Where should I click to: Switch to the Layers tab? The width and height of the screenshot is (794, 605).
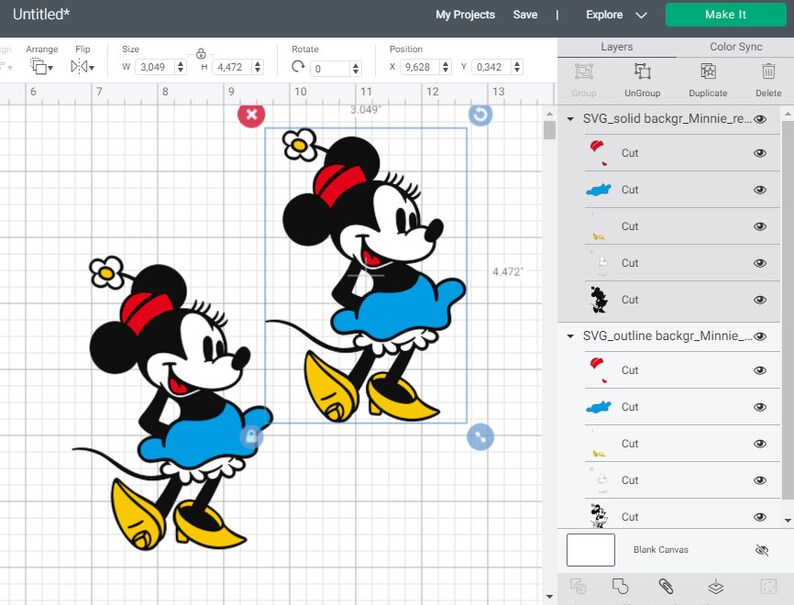tap(617, 47)
